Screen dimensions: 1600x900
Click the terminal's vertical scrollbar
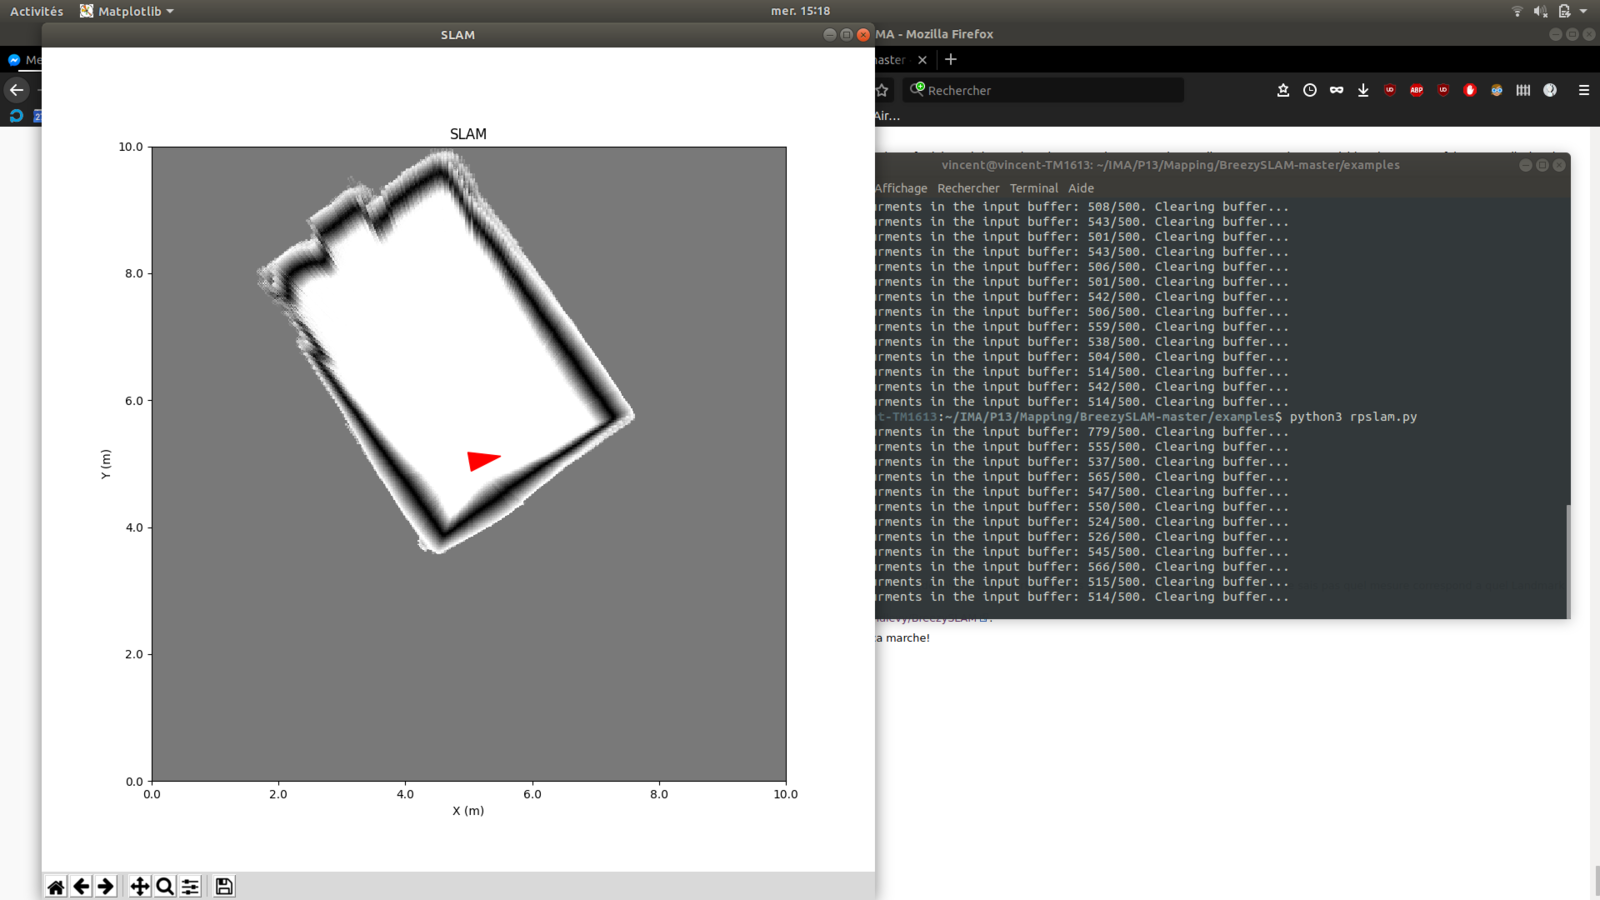(x=1567, y=558)
